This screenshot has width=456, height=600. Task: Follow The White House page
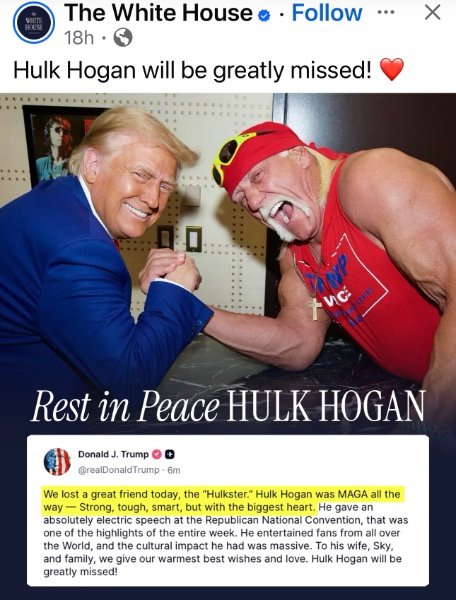coord(327,13)
